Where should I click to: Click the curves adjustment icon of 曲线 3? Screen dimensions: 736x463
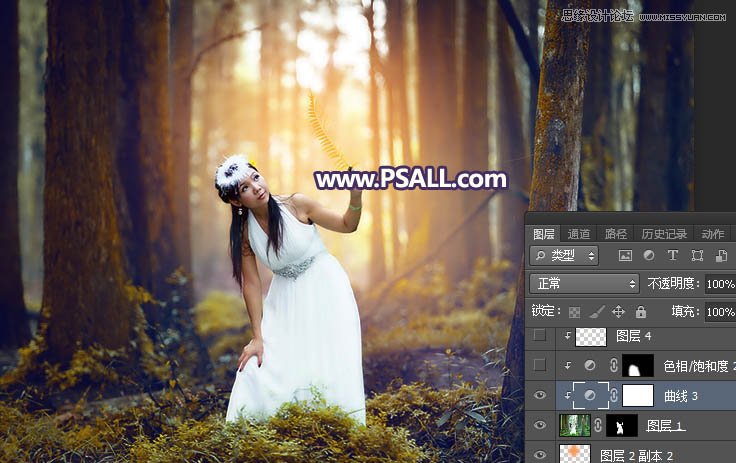pyautogui.click(x=590, y=395)
